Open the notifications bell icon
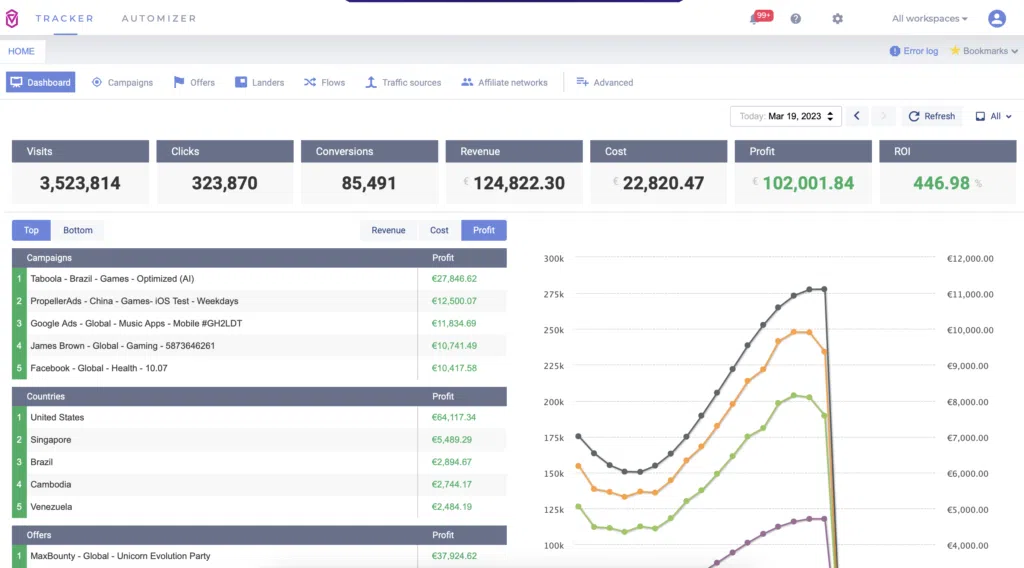The width and height of the screenshot is (1024, 568). point(754,19)
